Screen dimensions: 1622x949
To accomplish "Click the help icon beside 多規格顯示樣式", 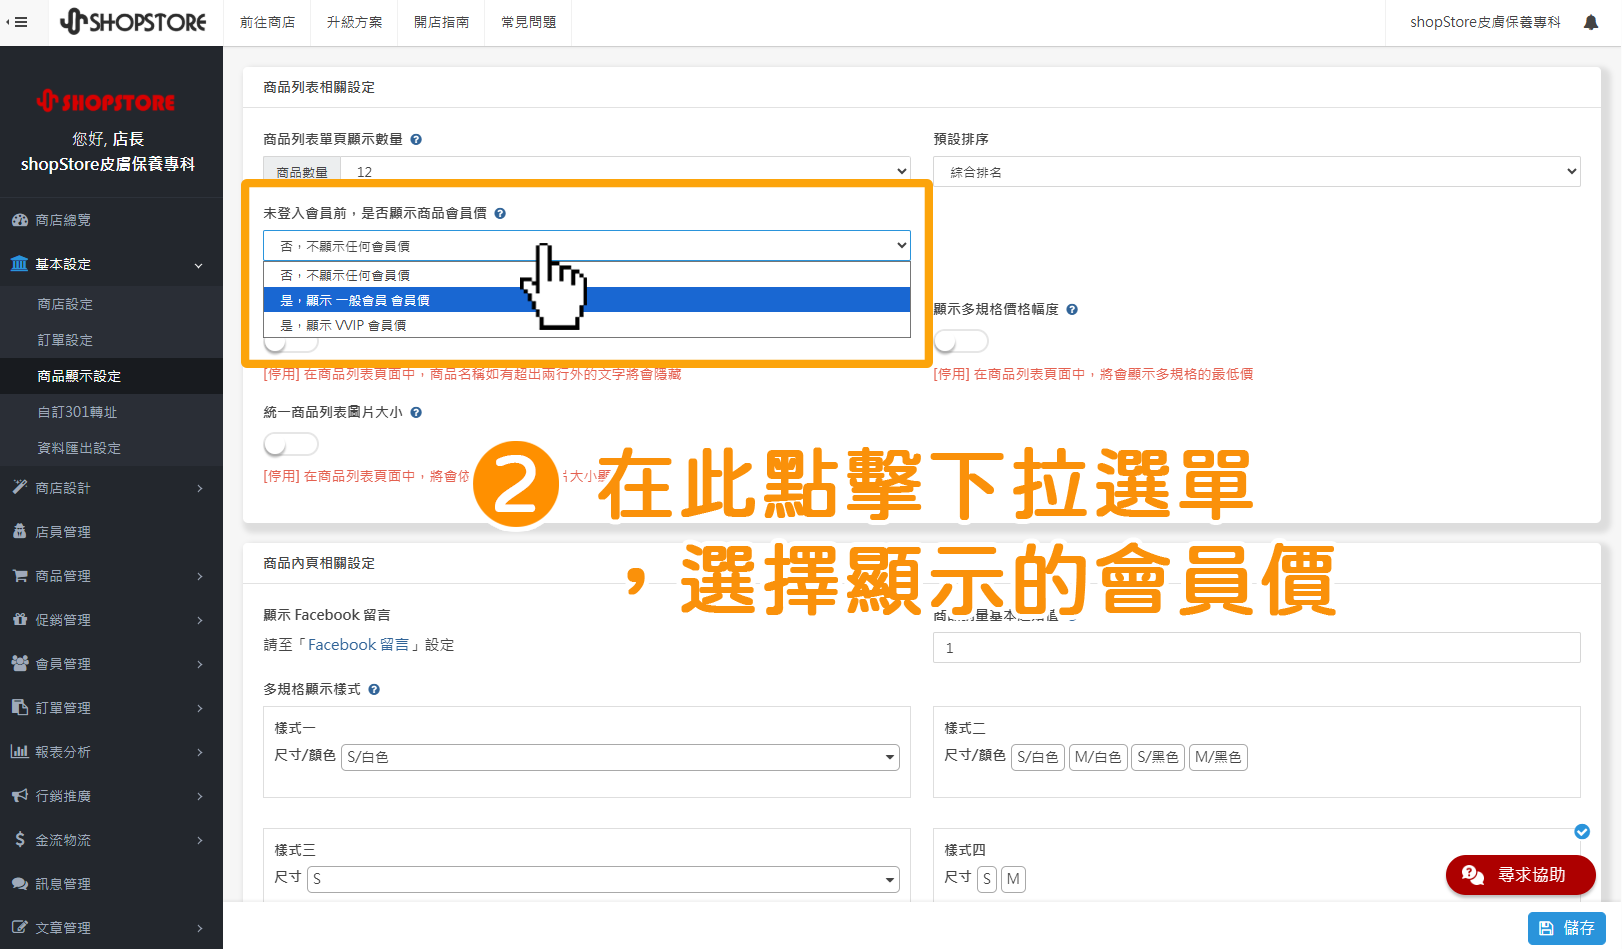I will (374, 689).
